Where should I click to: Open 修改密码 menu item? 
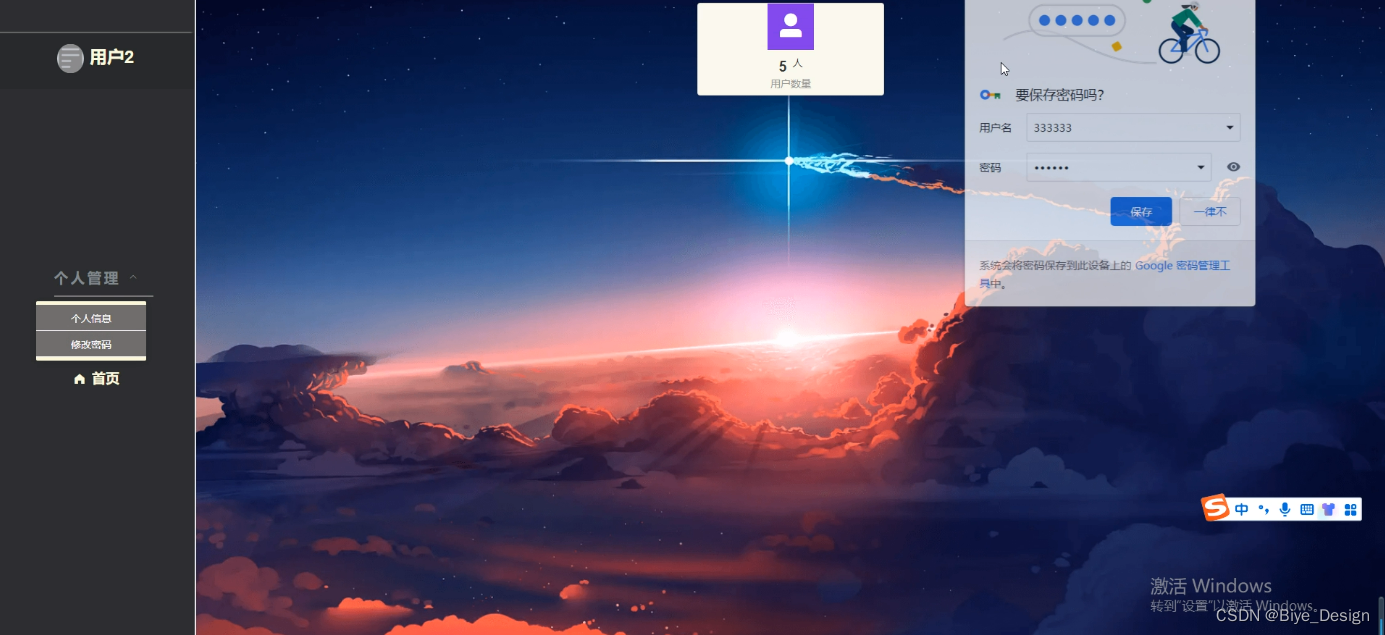tap(91, 344)
